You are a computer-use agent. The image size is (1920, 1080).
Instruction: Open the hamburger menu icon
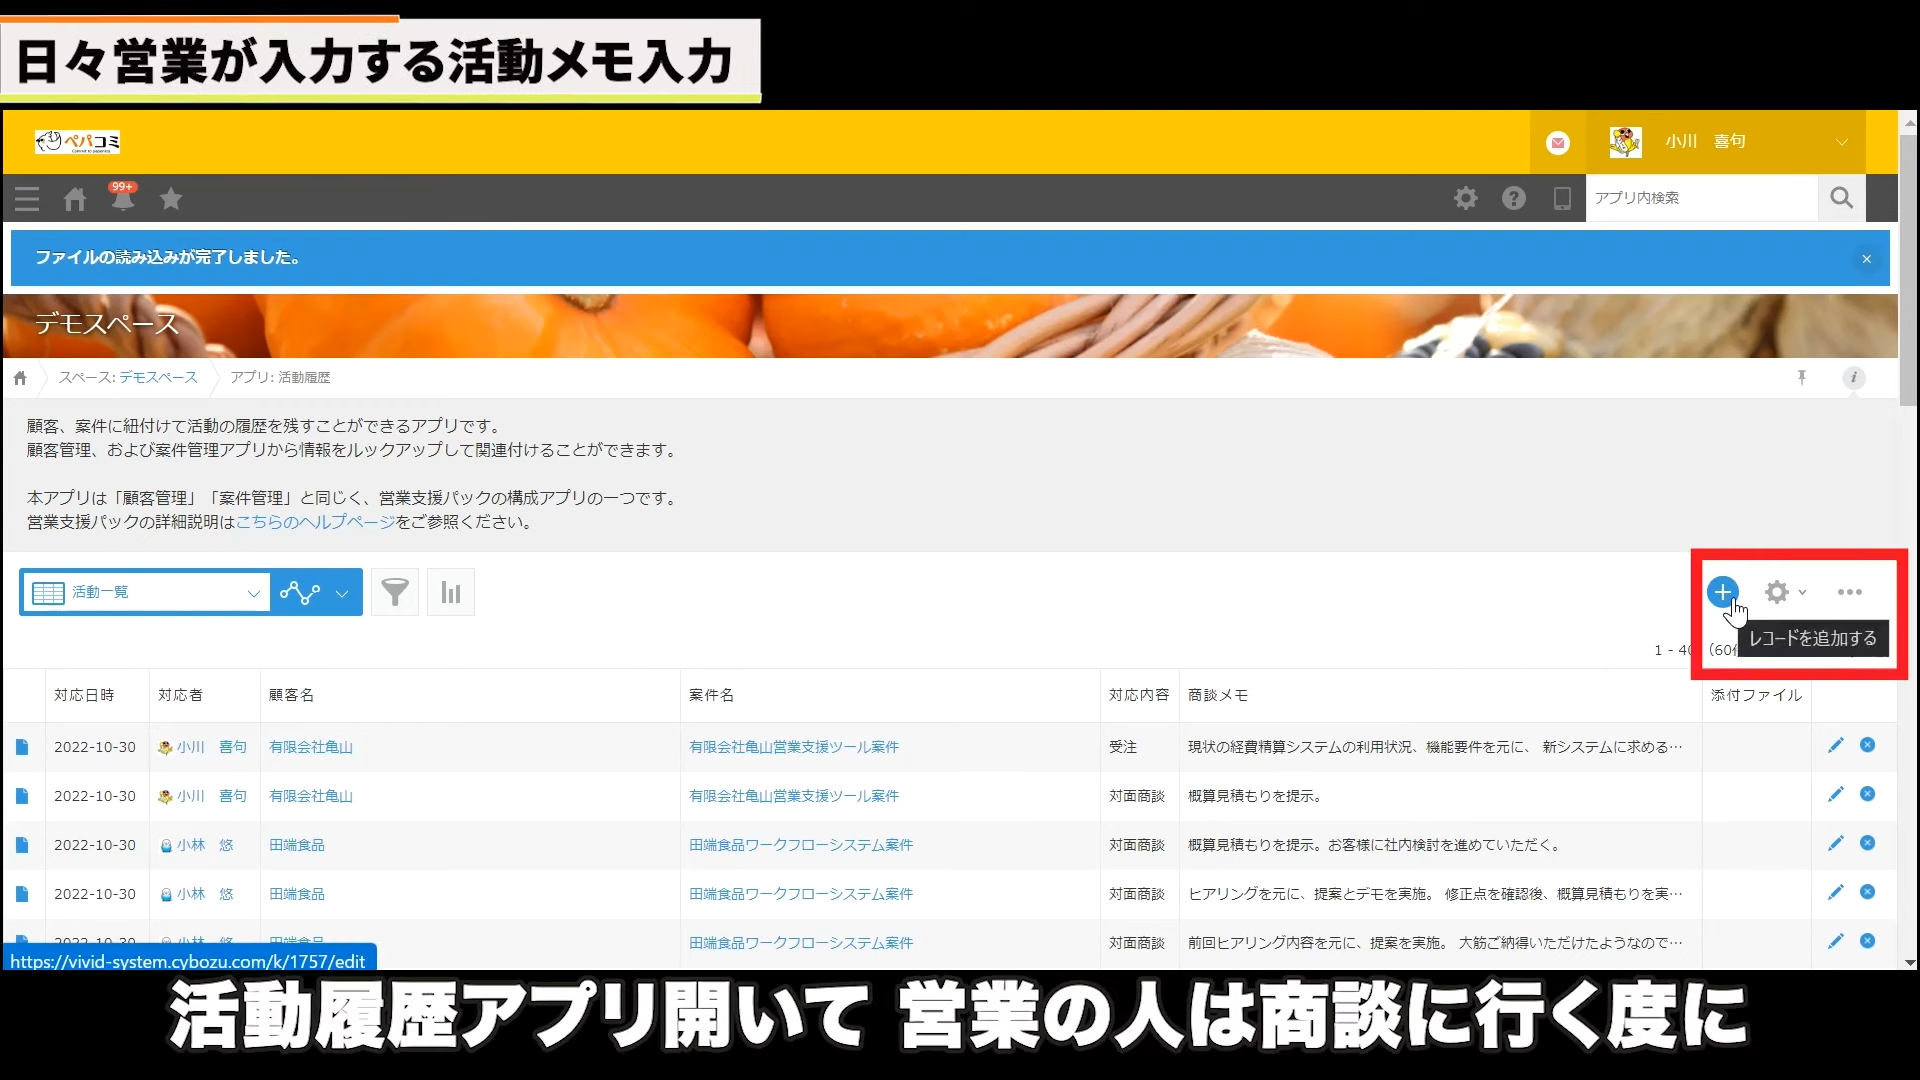27,199
